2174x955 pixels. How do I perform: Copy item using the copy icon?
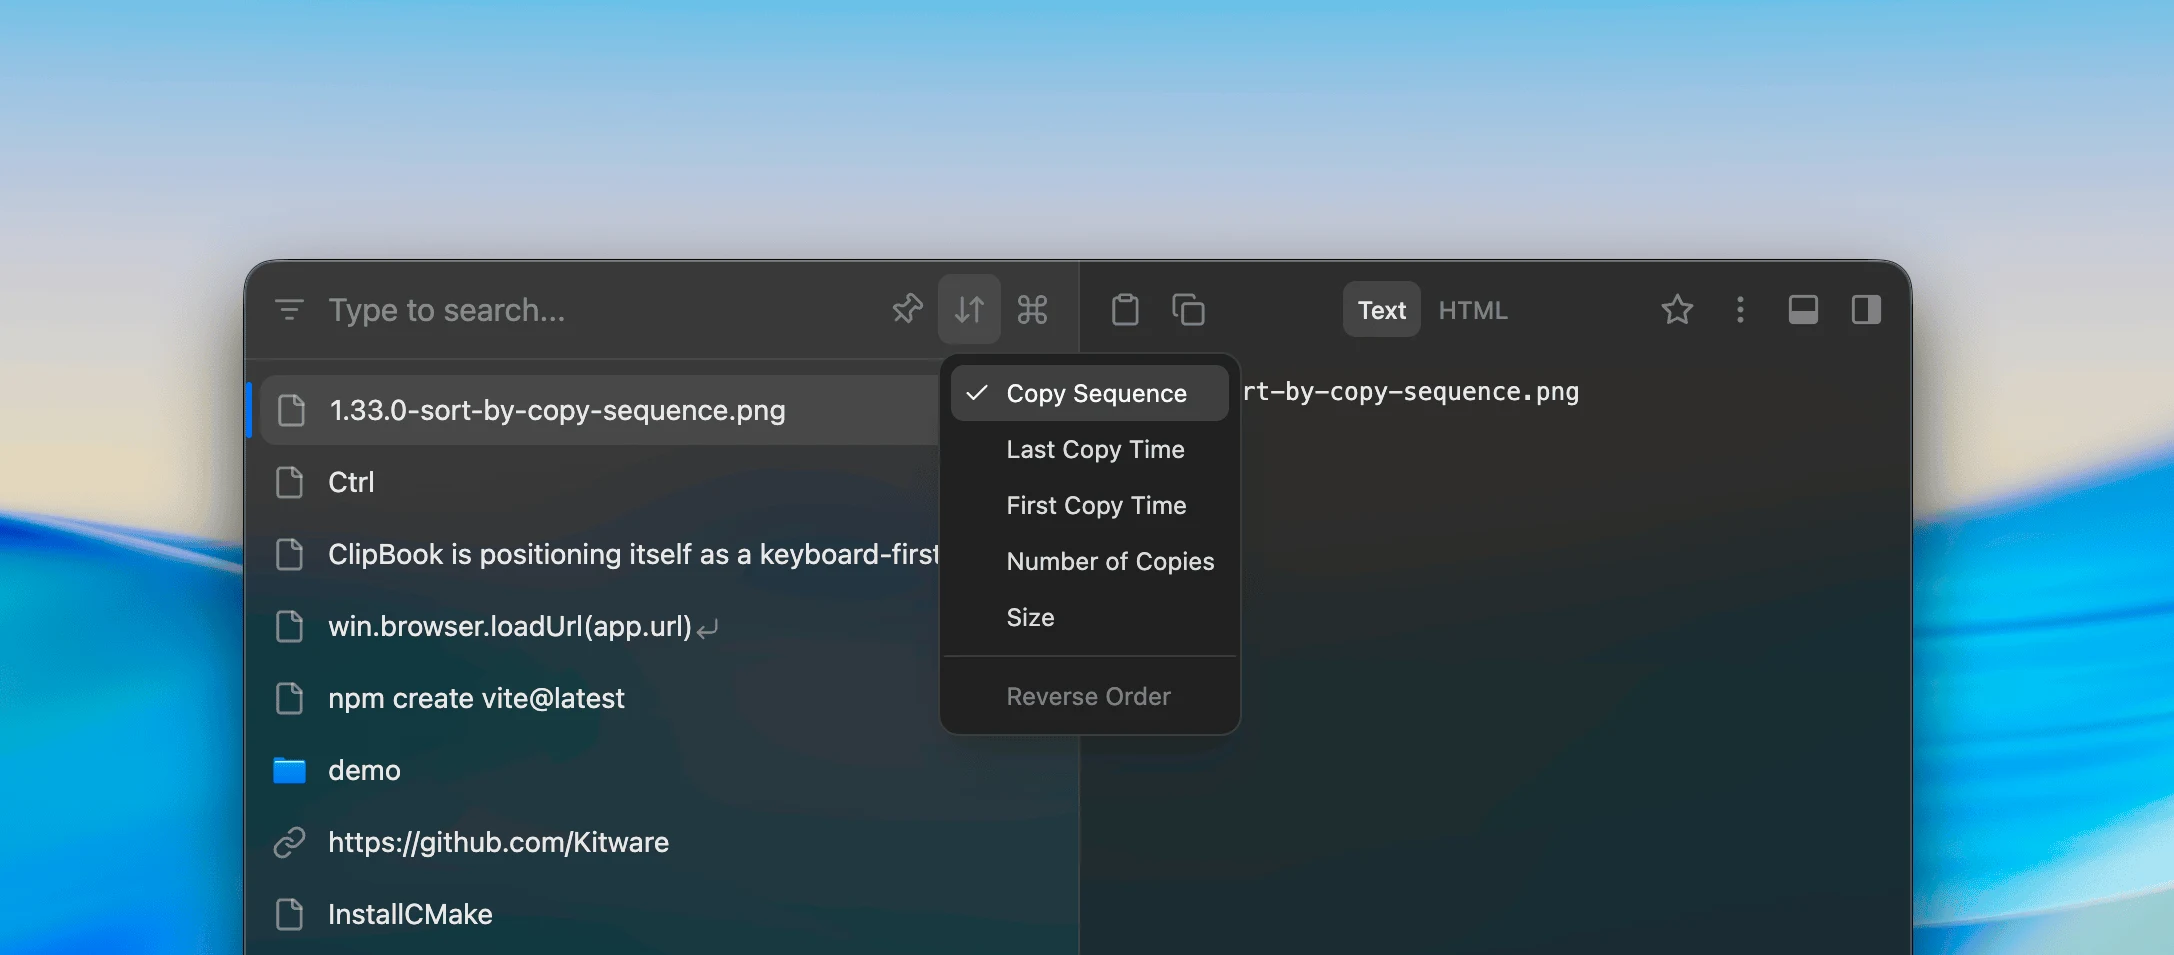[x=1188, y=309]
